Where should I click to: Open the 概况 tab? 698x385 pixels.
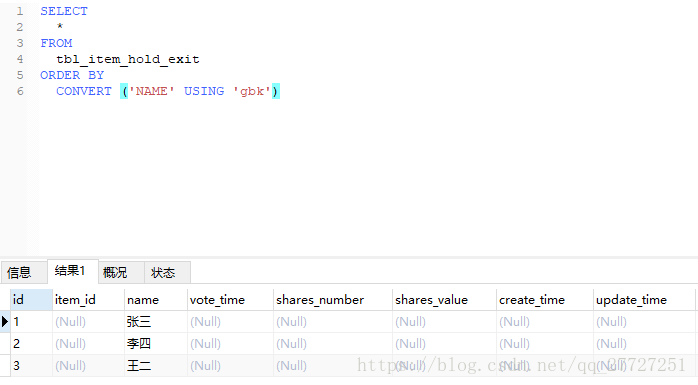pos(121,272)
